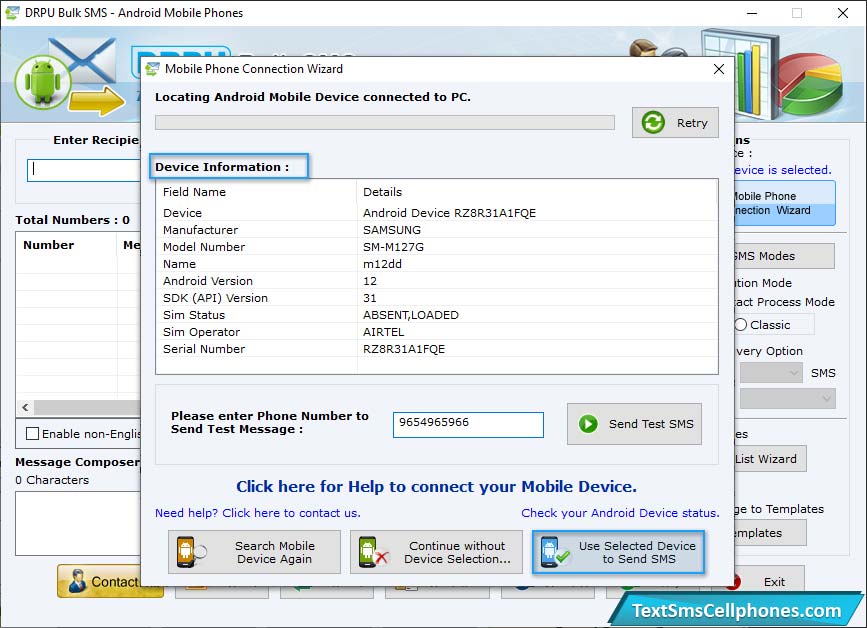Click the 'device is selected' link in main window
Image resolution: width=867 pixels, height=628 pixels.
click(783, 170)
